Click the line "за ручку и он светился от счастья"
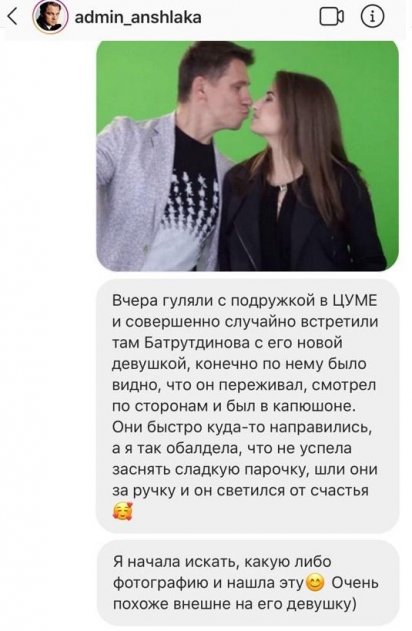412x631 pixels. [241, 491]
